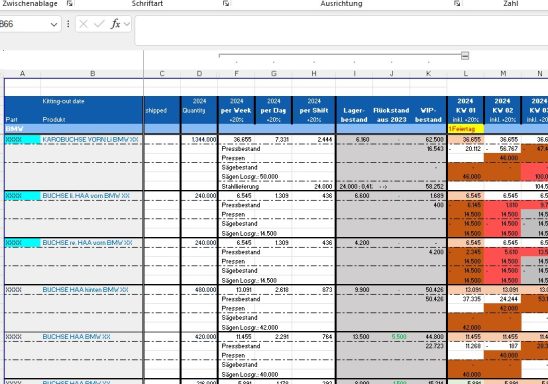This screenshot has width=548, height=384.
Task: Collapse the column group with the minus button
Action: (x=465, y=56)
